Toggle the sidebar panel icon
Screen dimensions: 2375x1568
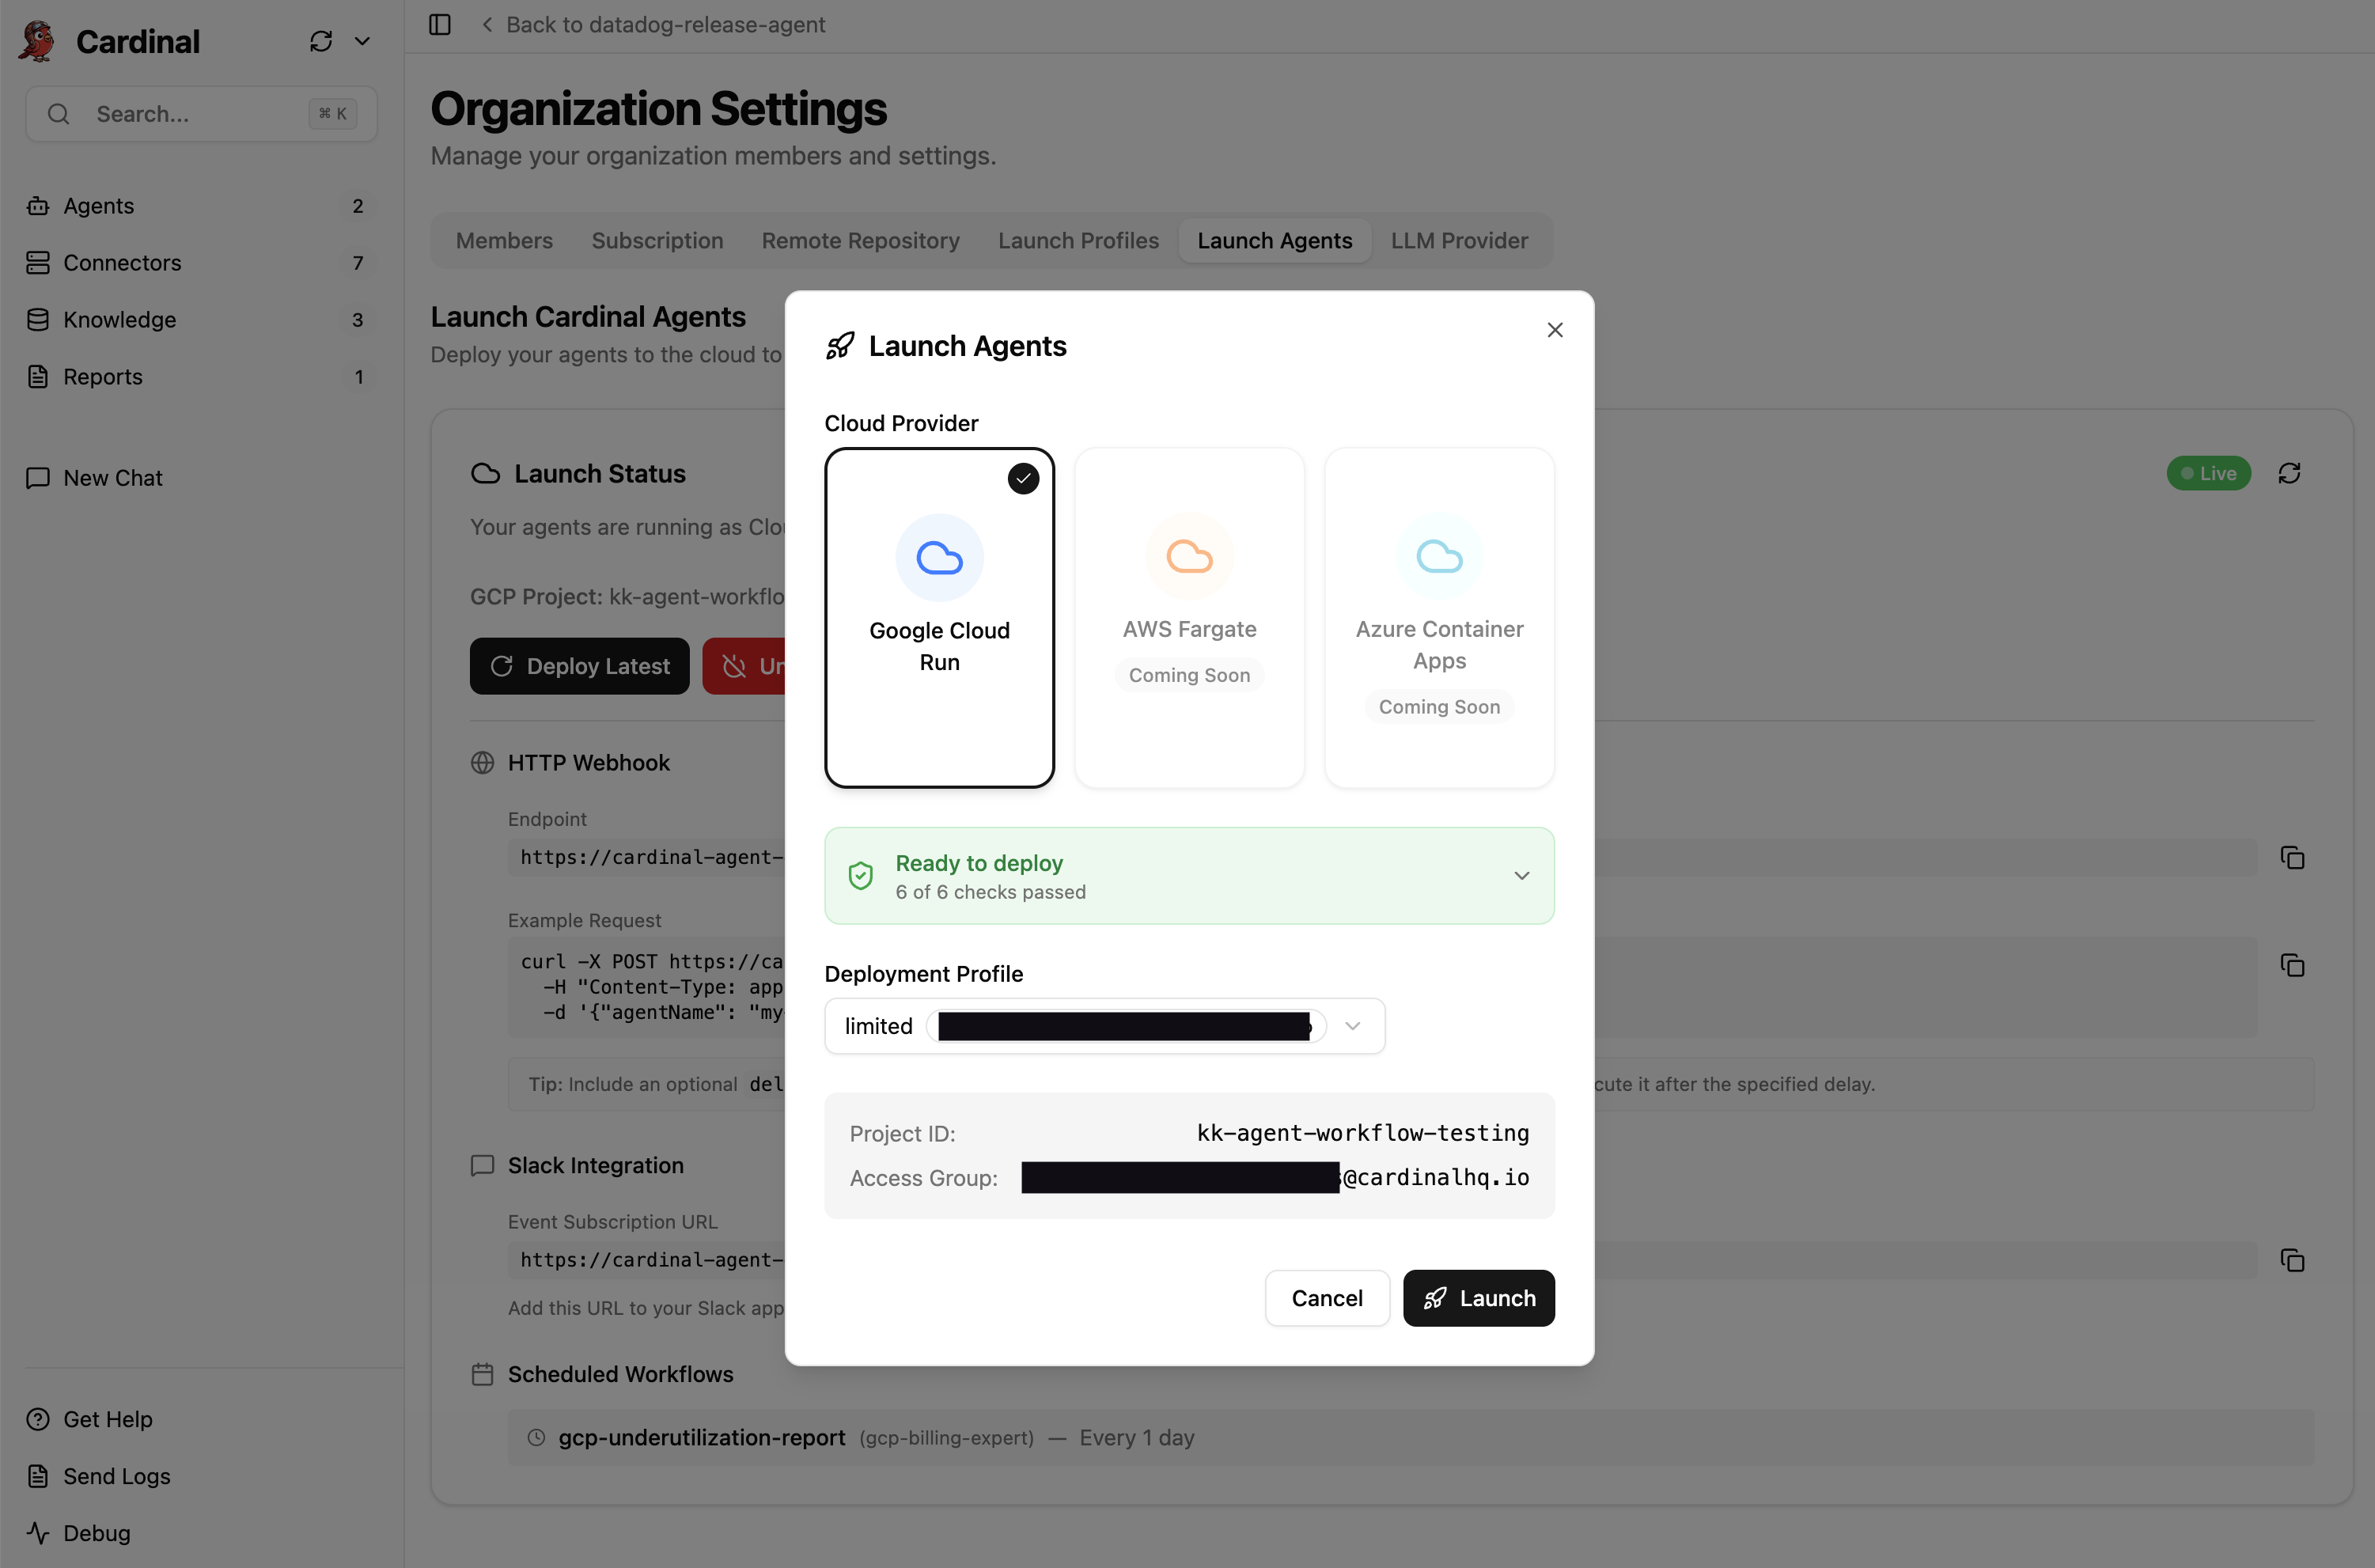(440, 24)
